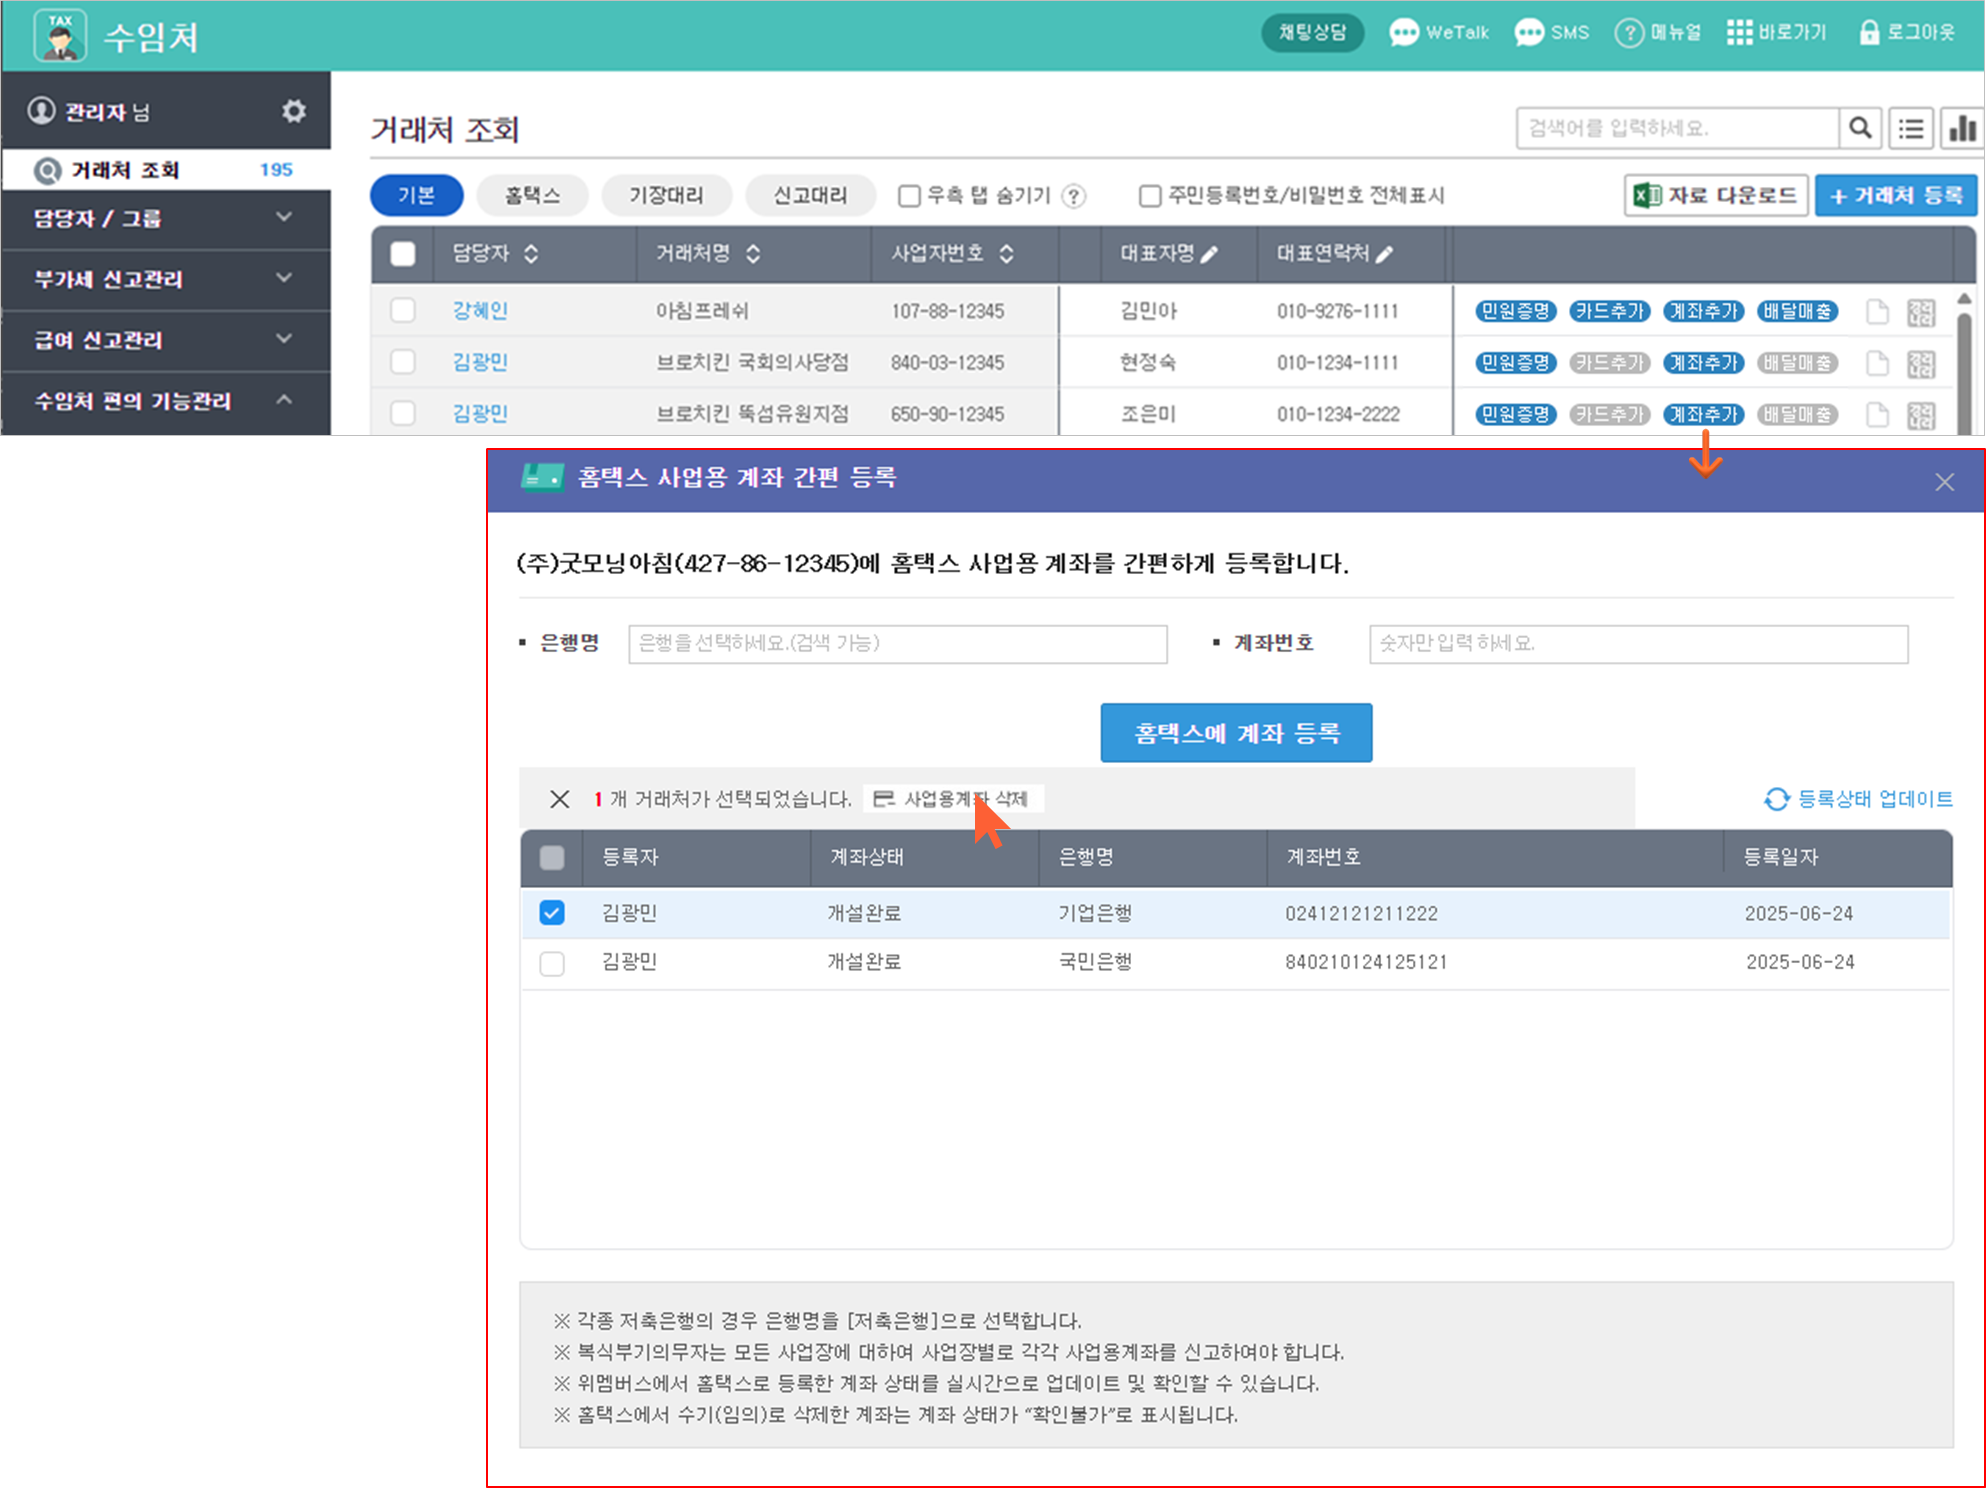Check 주민등록번호/비밀번호 전체표시 option
Screen dimensions: 1986x1488
point(1150,196)
